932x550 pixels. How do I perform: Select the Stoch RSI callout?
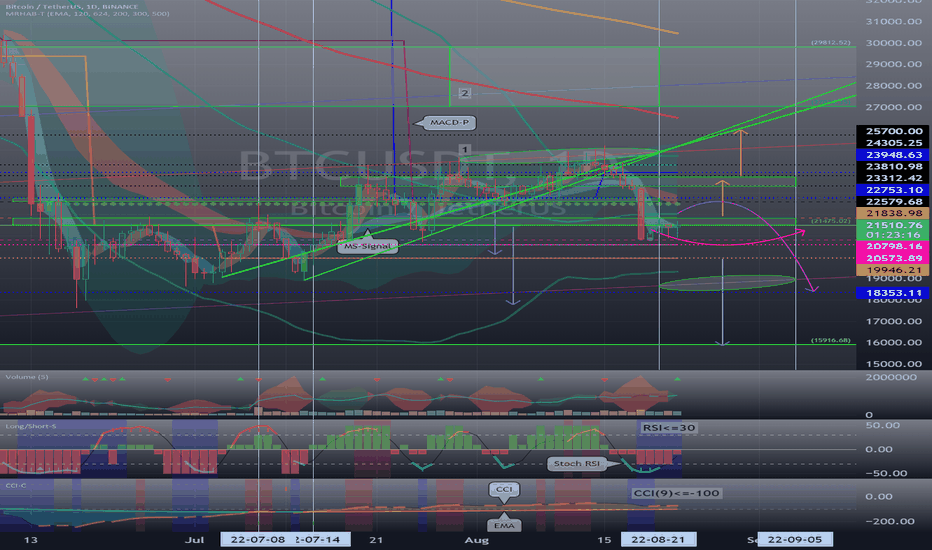coord(576,463)
